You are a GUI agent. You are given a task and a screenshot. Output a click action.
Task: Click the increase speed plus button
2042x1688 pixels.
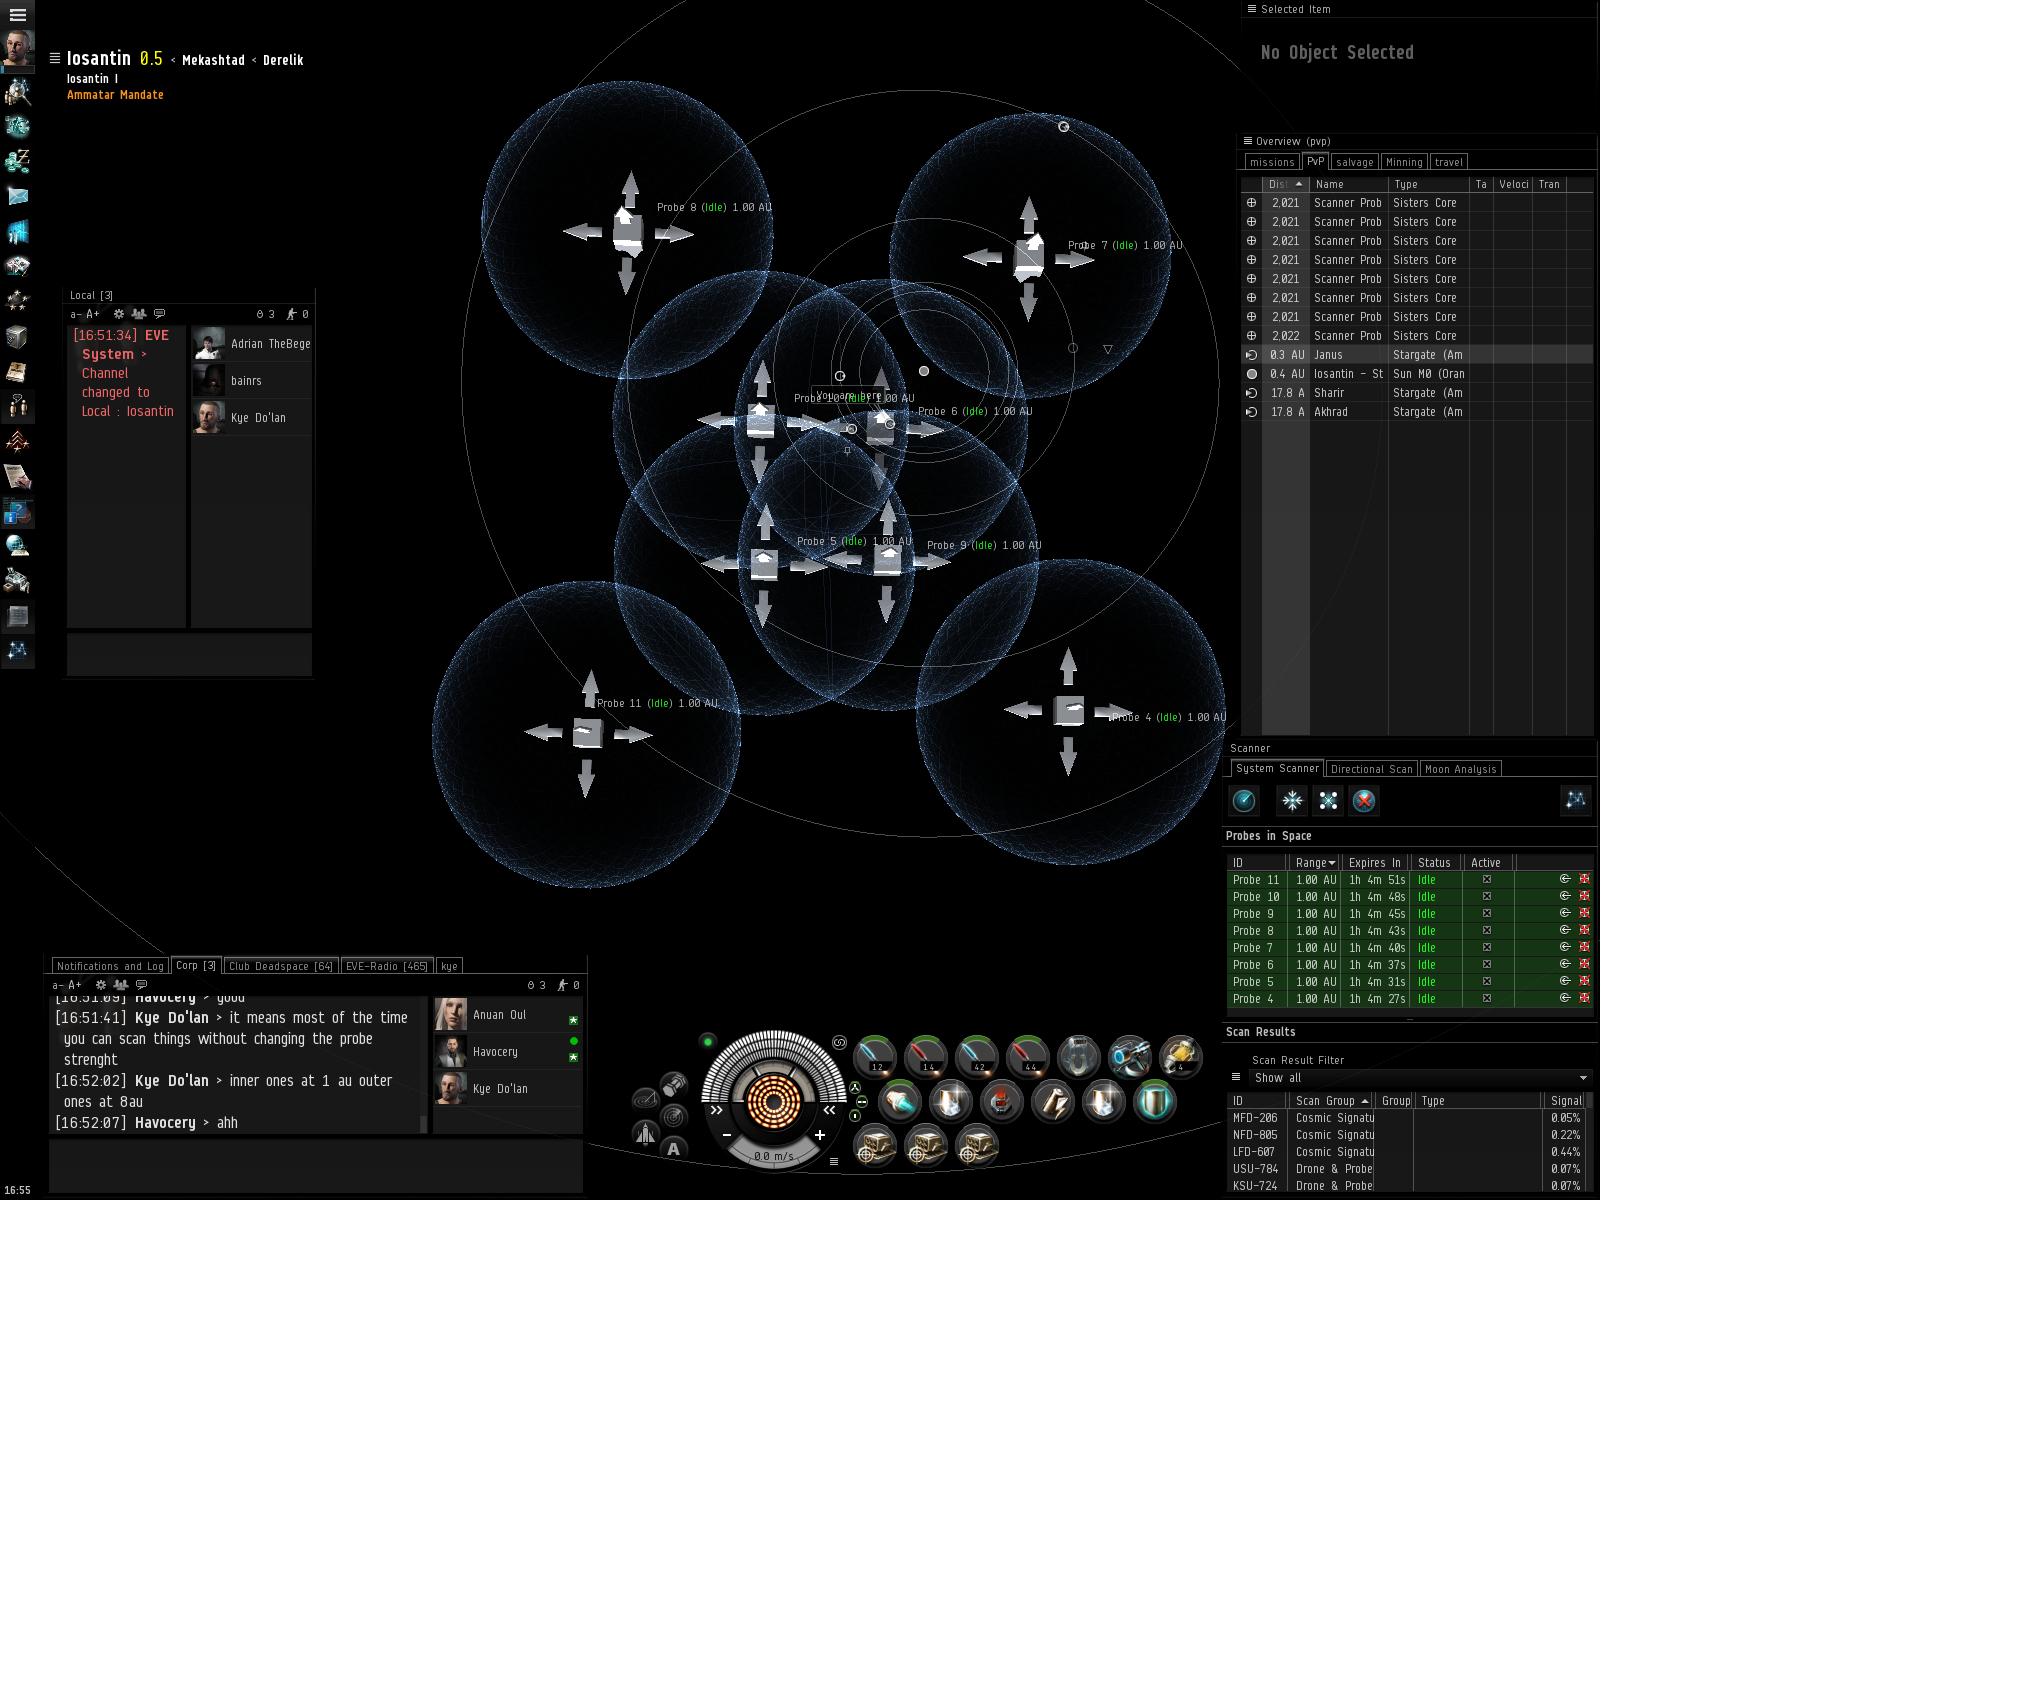coord(820,1135)
